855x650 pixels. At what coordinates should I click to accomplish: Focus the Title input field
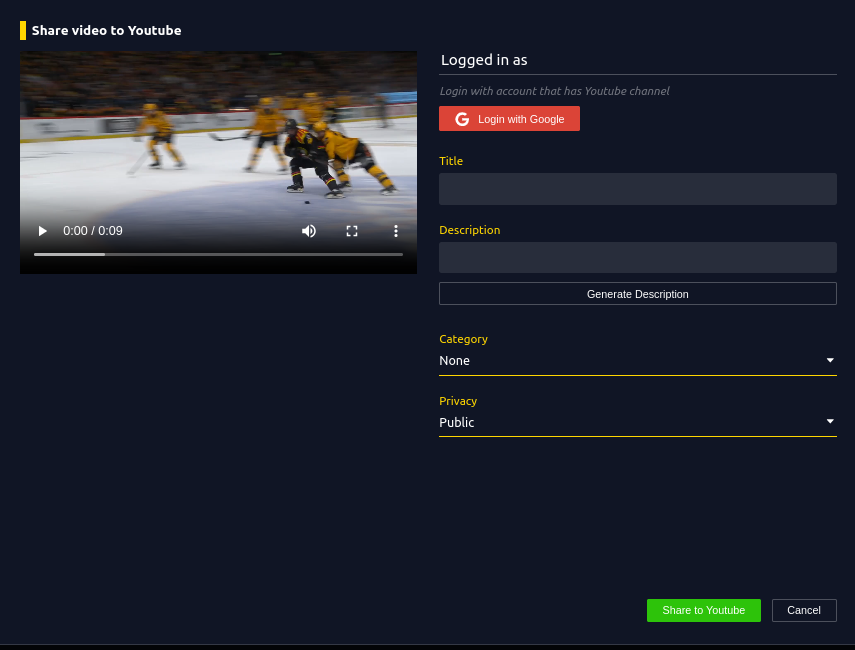[637, 189]
